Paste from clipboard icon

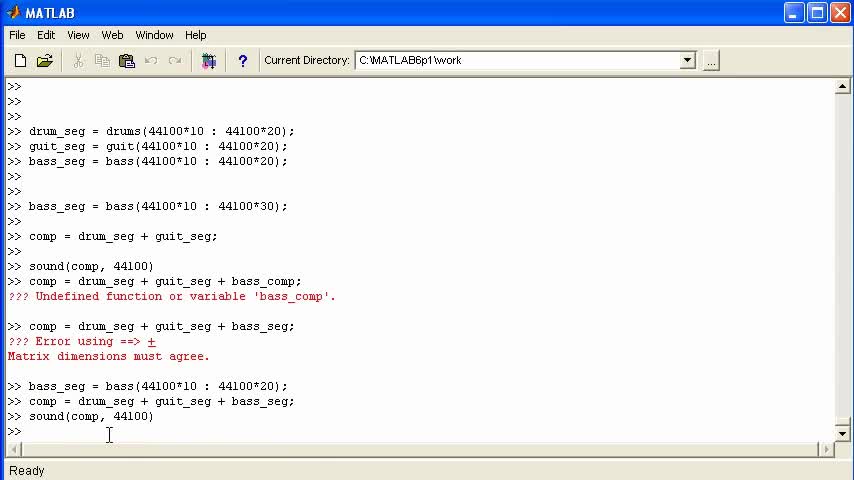[127, 60]
